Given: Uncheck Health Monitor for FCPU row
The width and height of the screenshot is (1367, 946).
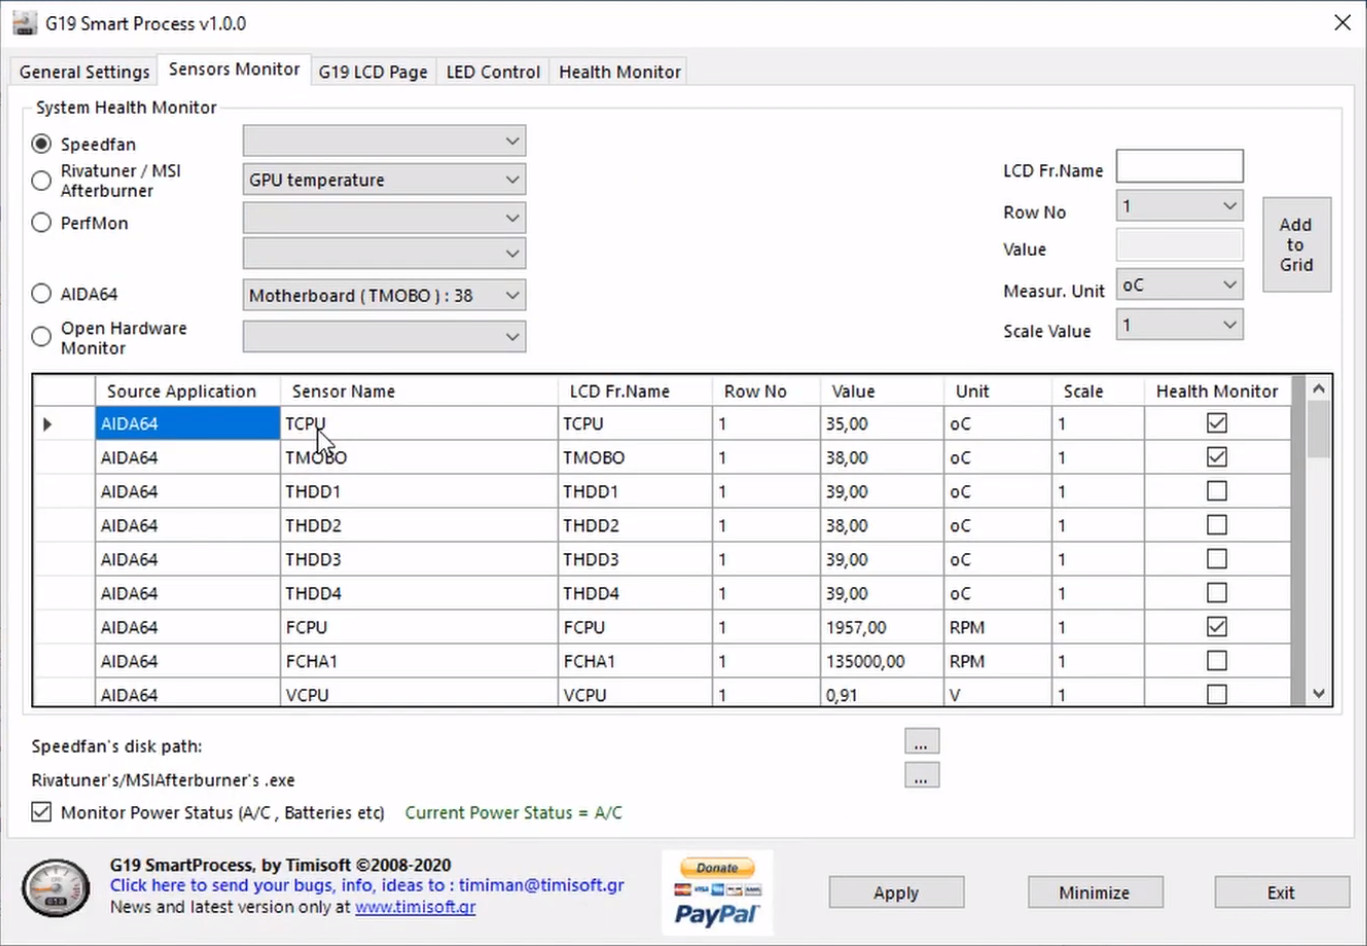Looking at the screenshot, I should [1217, 627].
